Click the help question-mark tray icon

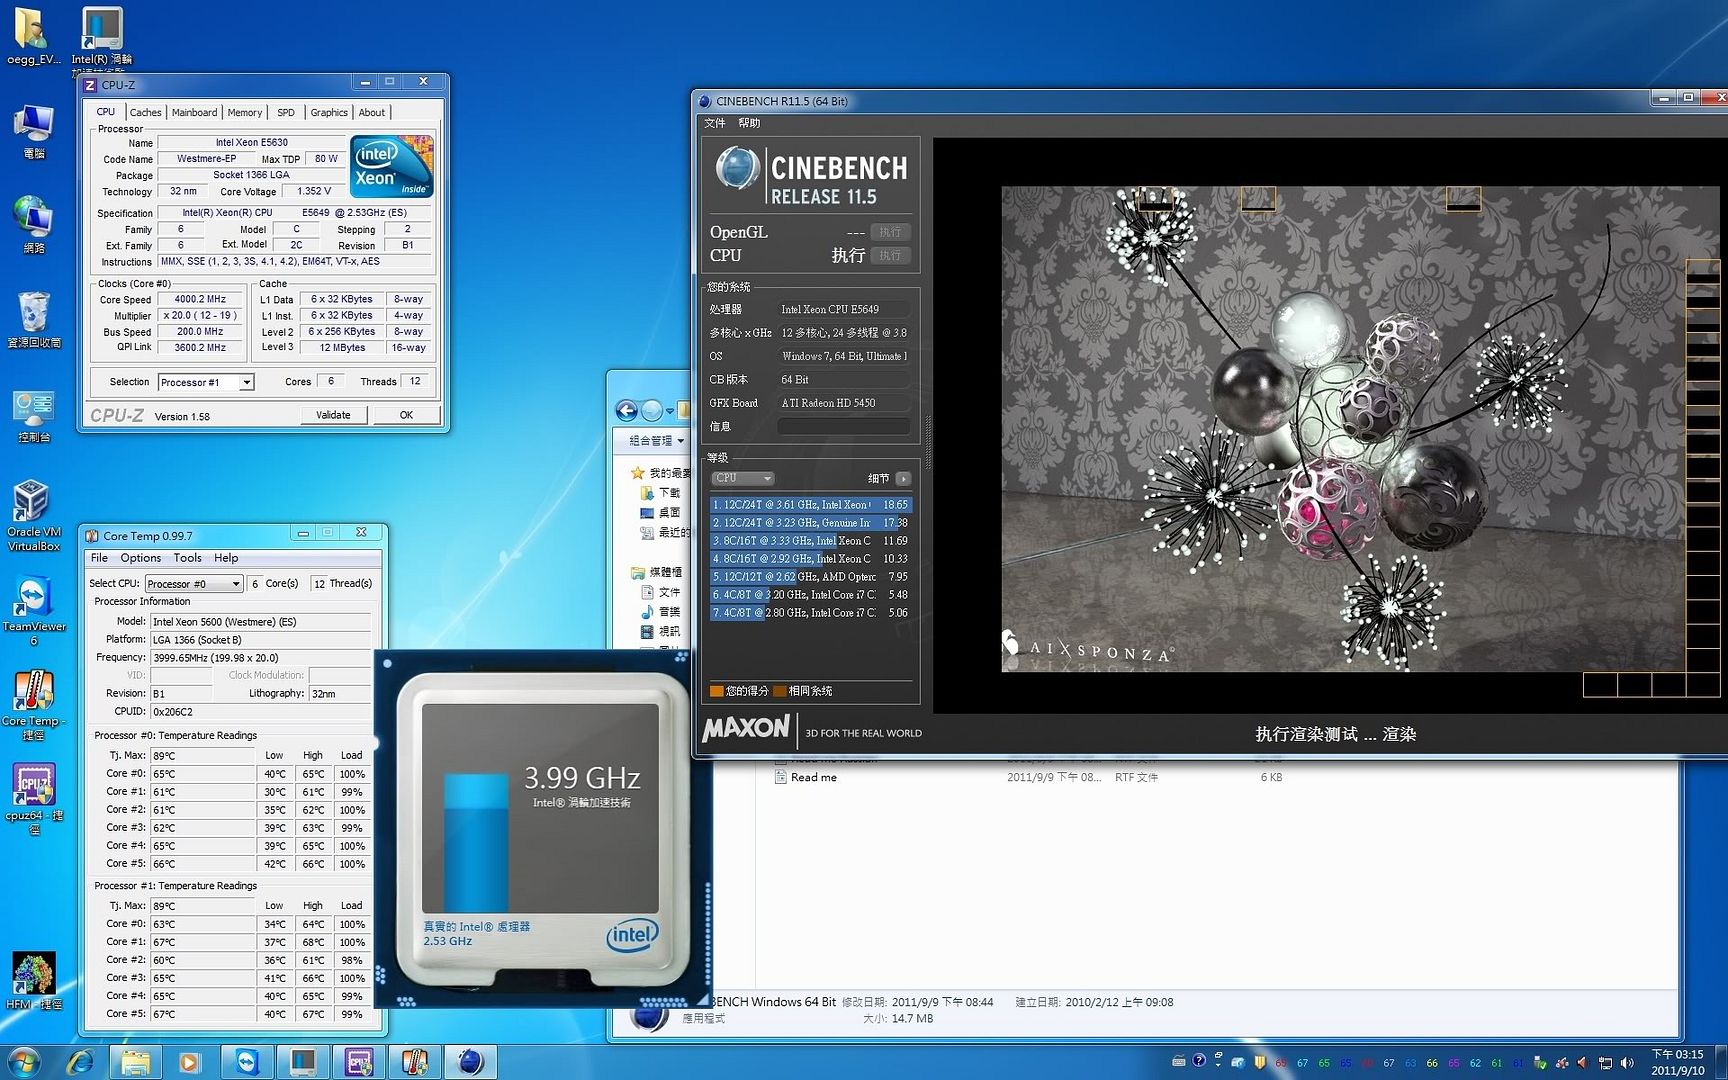tap(1199, 1062)
